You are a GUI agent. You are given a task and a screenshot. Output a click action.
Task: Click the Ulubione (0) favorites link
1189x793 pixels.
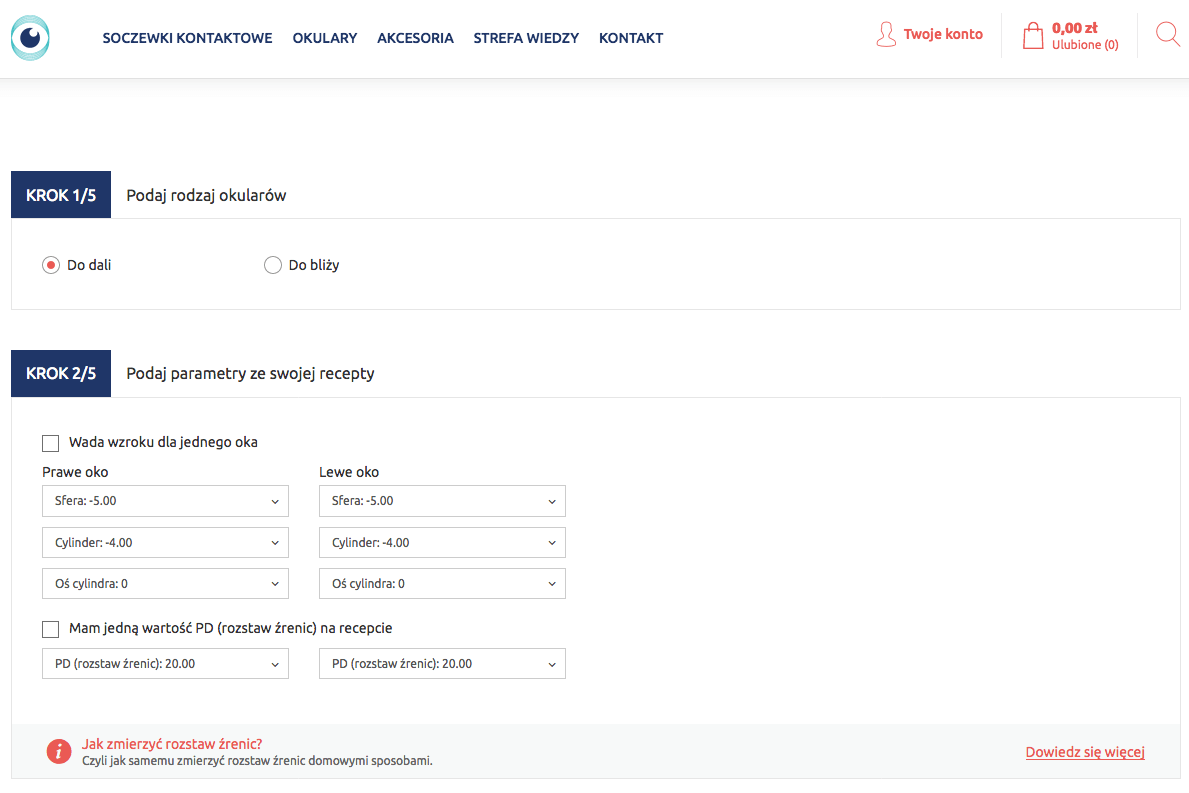[x=1085, y=45]
